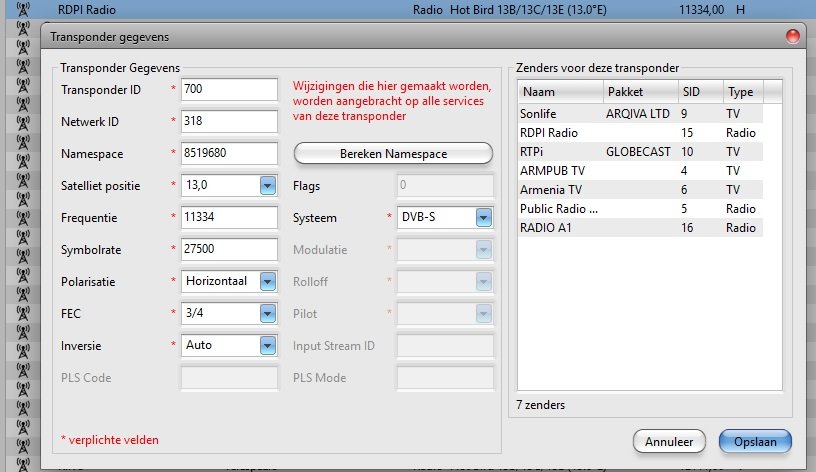Viewport: 816px width, 472px height.
Task: Select the Symbolrate text field
Action: pyautogui.click(x=228, y=250)
